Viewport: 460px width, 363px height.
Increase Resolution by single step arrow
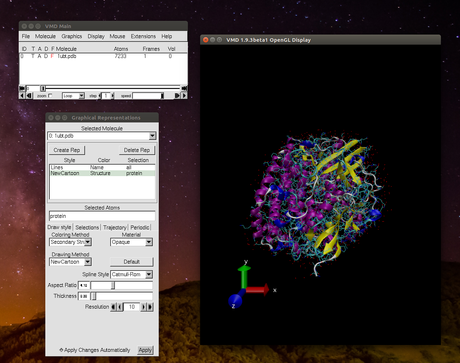[144, 307]
